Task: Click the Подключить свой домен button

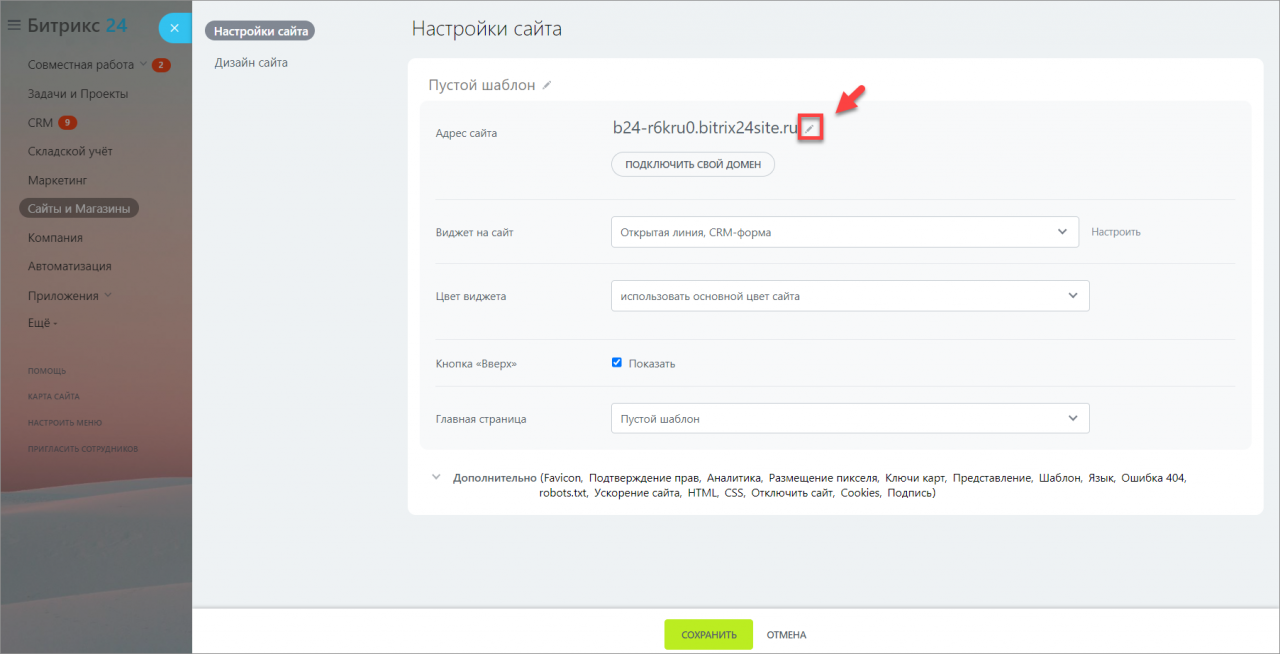Action: (x=693, y=164)
